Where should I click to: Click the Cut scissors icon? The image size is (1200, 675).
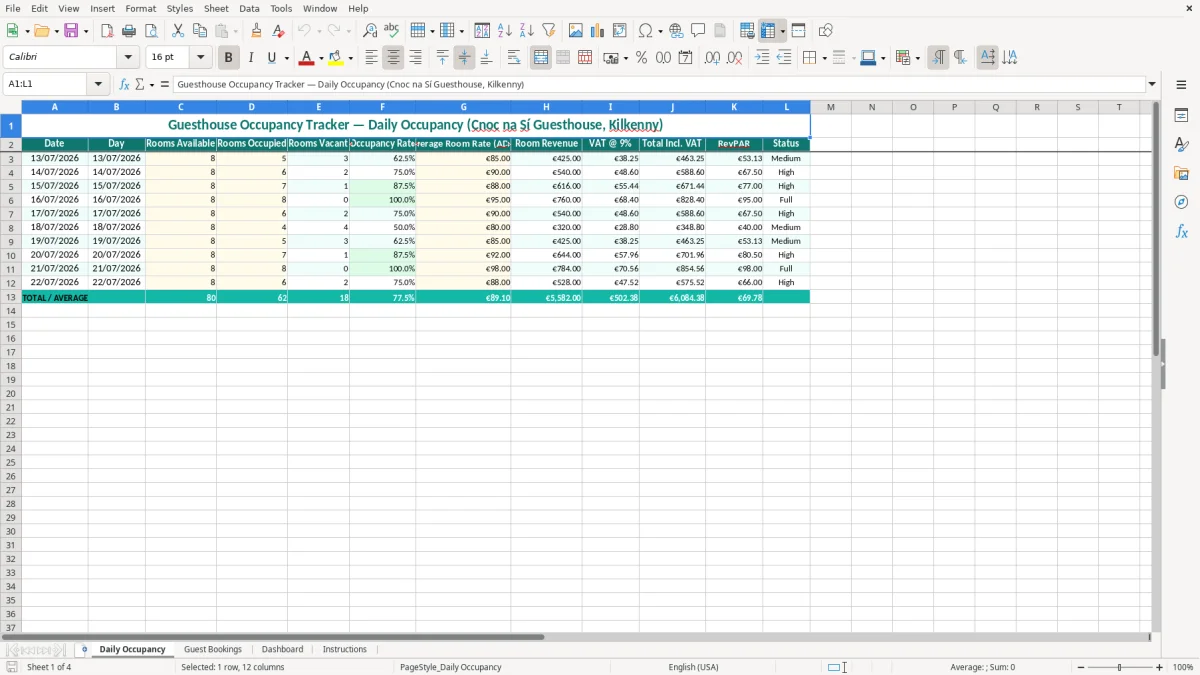coord(178,31)
